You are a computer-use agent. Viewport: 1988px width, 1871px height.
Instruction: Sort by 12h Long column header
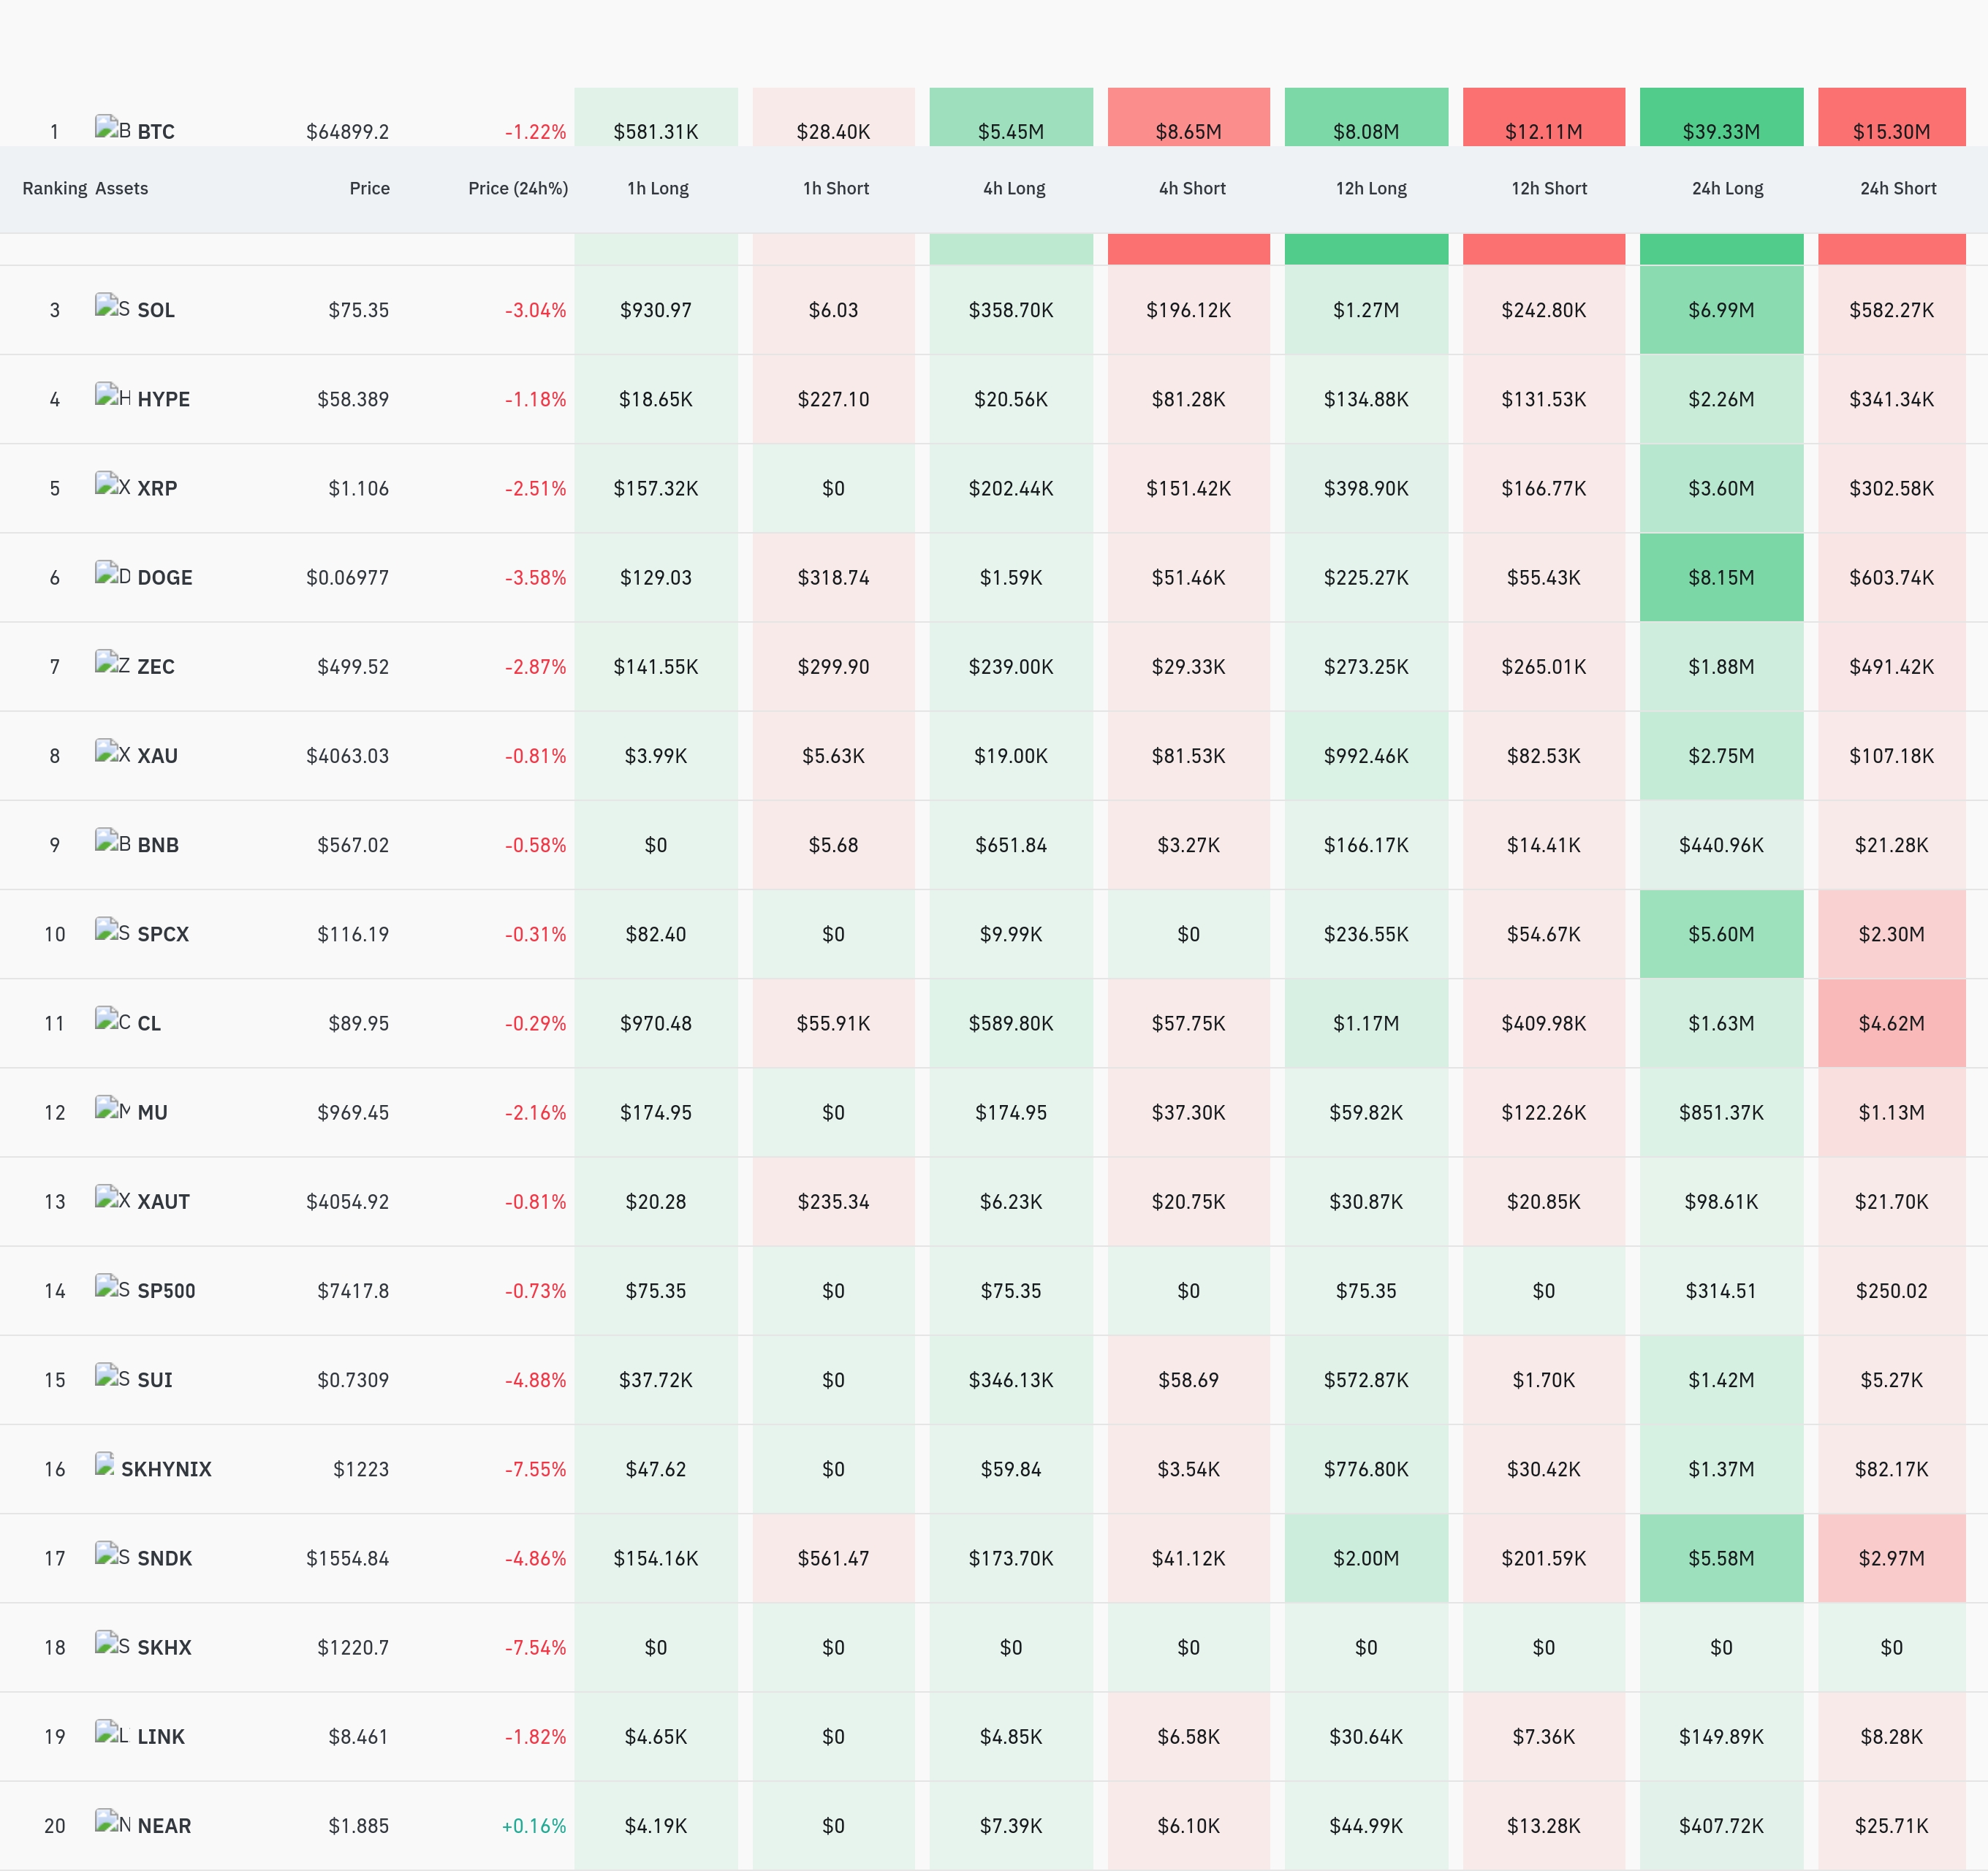[1371, 188]
